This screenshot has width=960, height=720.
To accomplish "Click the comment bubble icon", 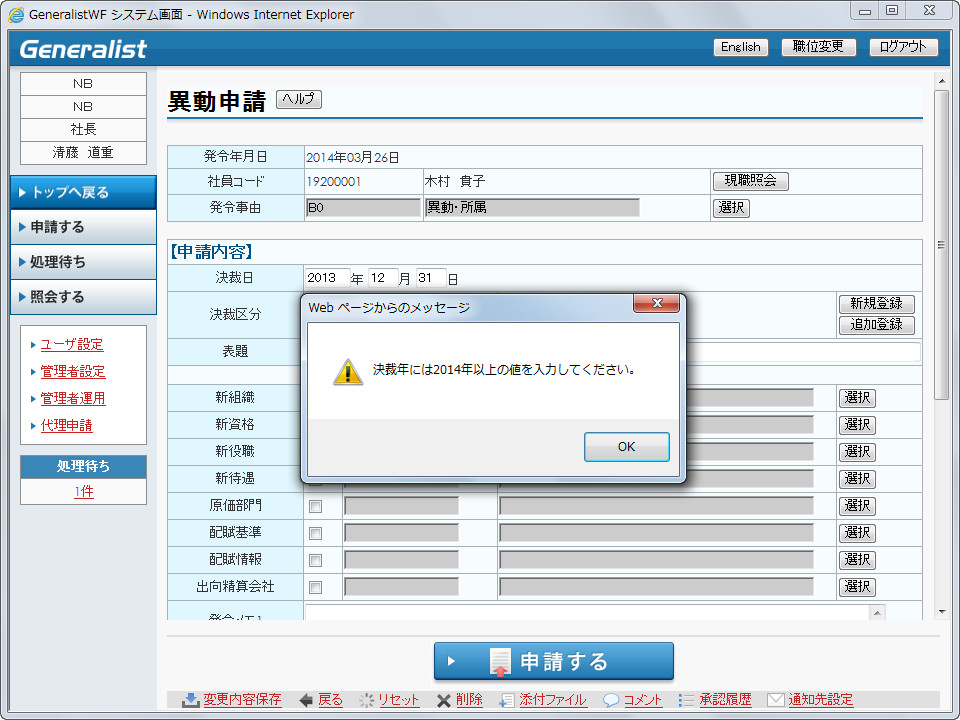I will coord(610,700).
